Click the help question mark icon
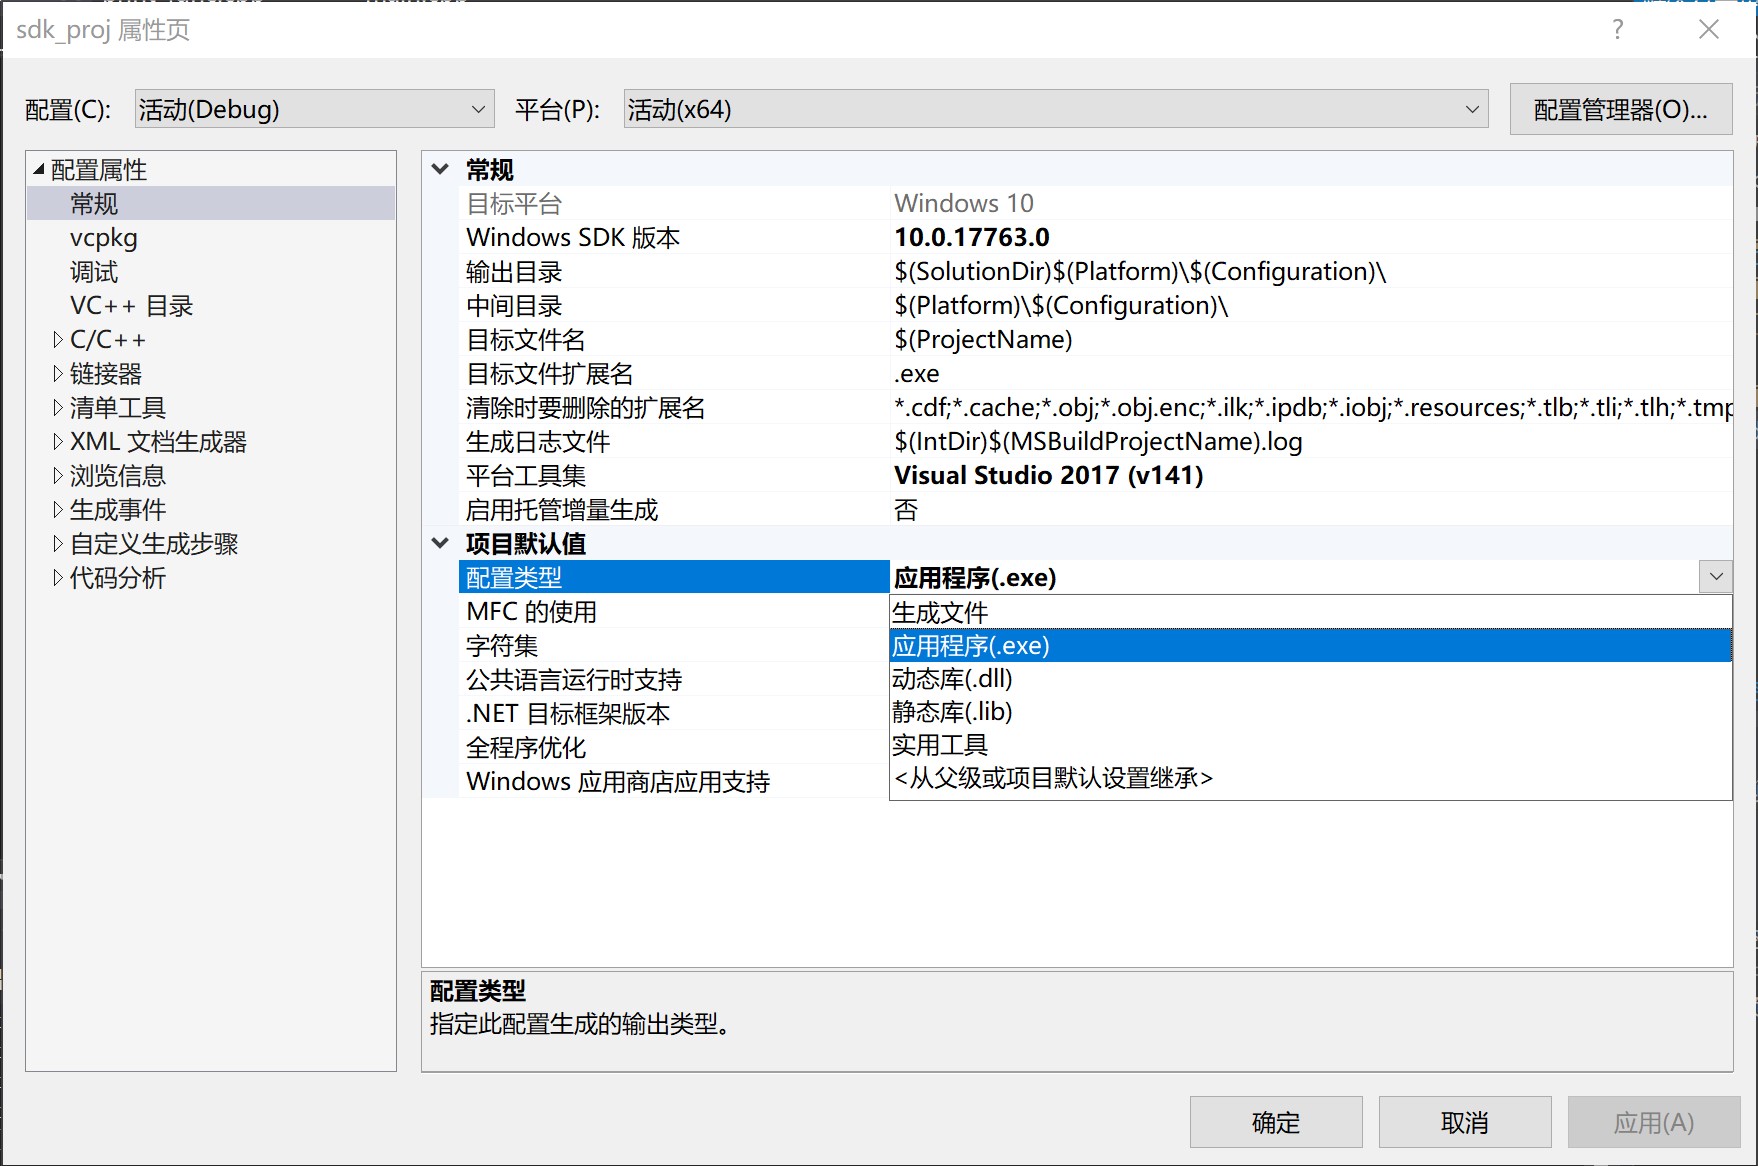Viewport: 1758px width, 1166px height. (x=1618, y=30)
